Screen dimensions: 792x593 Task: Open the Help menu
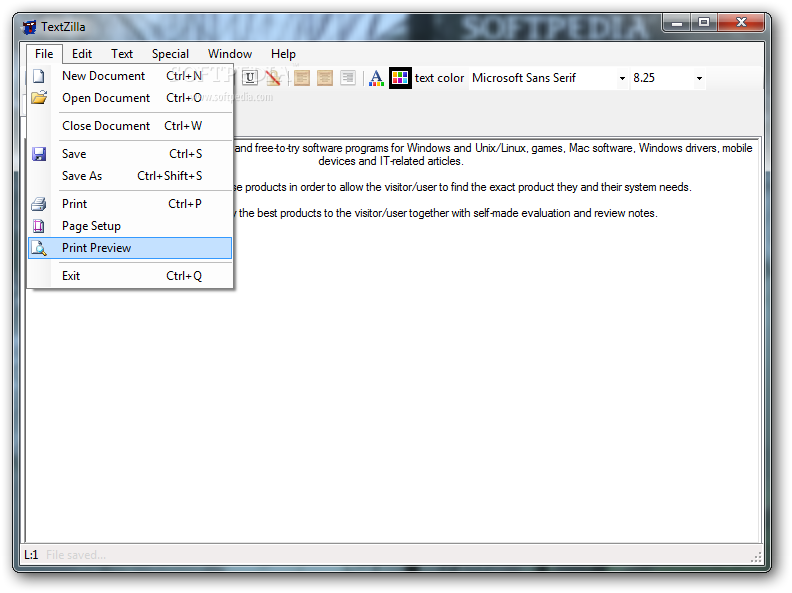(x=283, y=54)
